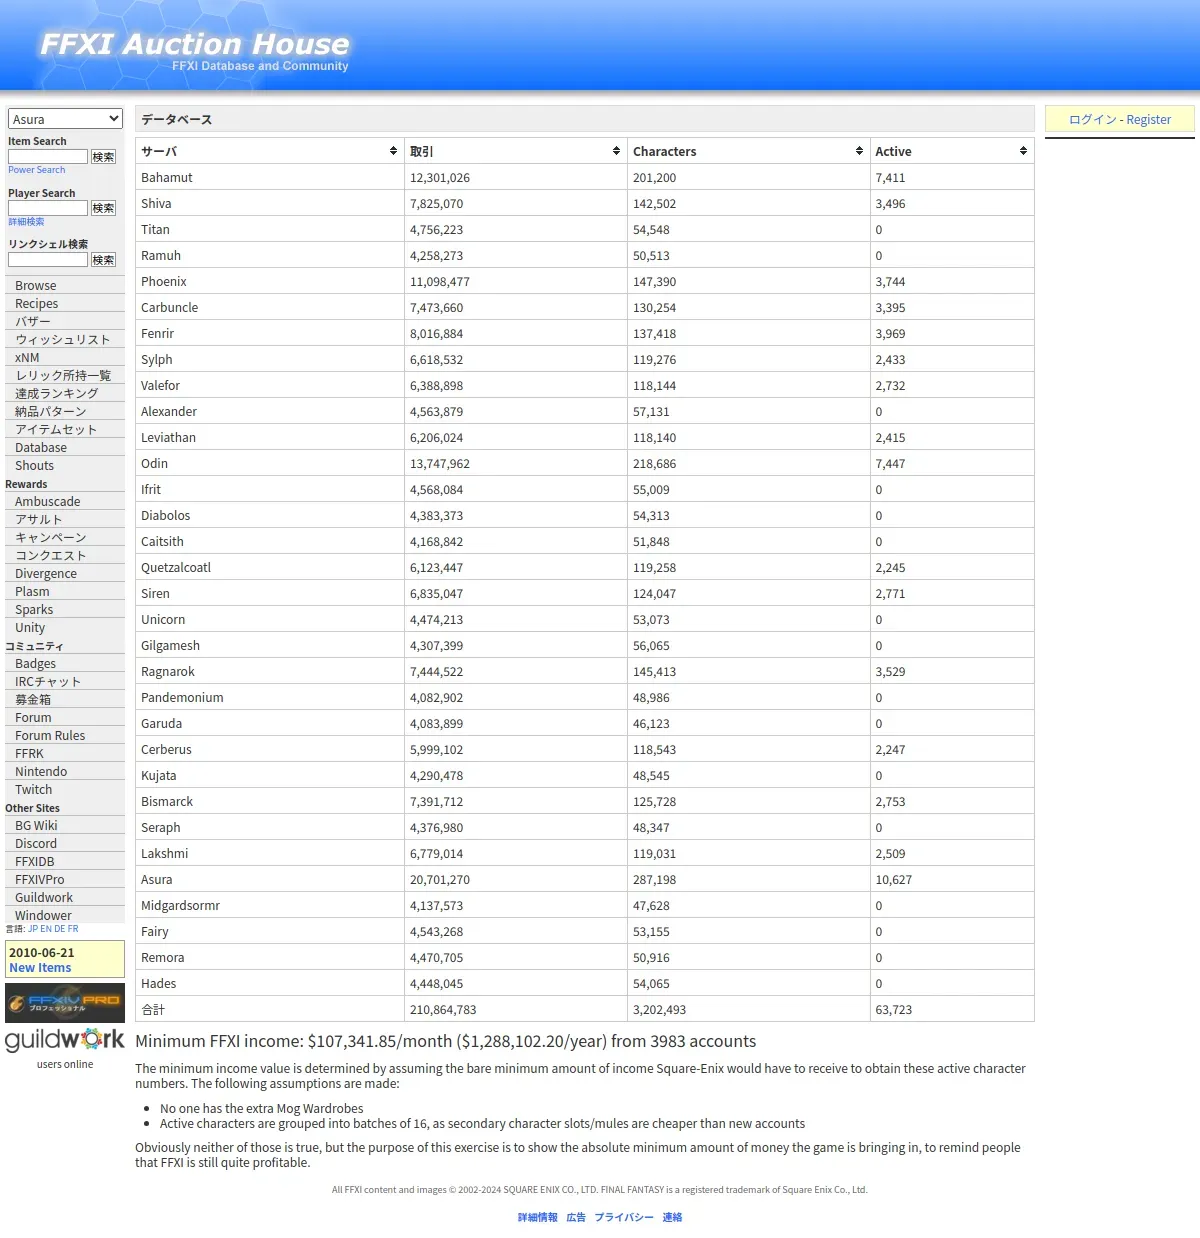The height and width of the screenshot is (1238, 1200).
Task: Open Ambuscade rewards page
Action: pyautogui.click(x=65, y=501)
